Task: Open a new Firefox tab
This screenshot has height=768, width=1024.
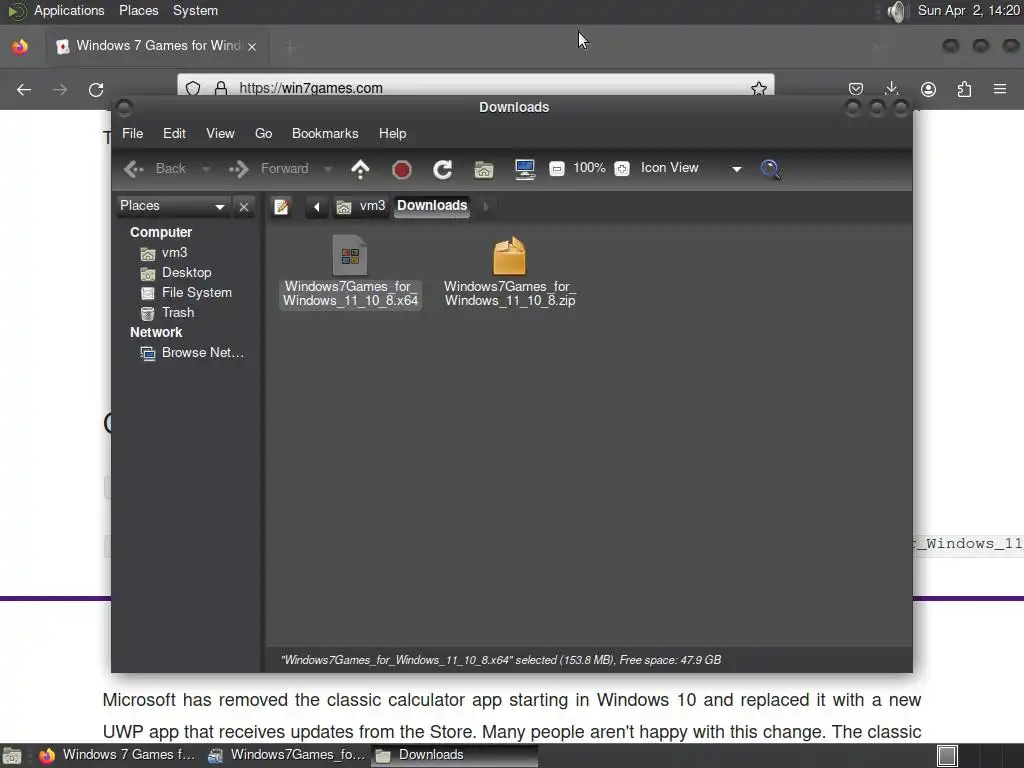Action: point(291,46)
